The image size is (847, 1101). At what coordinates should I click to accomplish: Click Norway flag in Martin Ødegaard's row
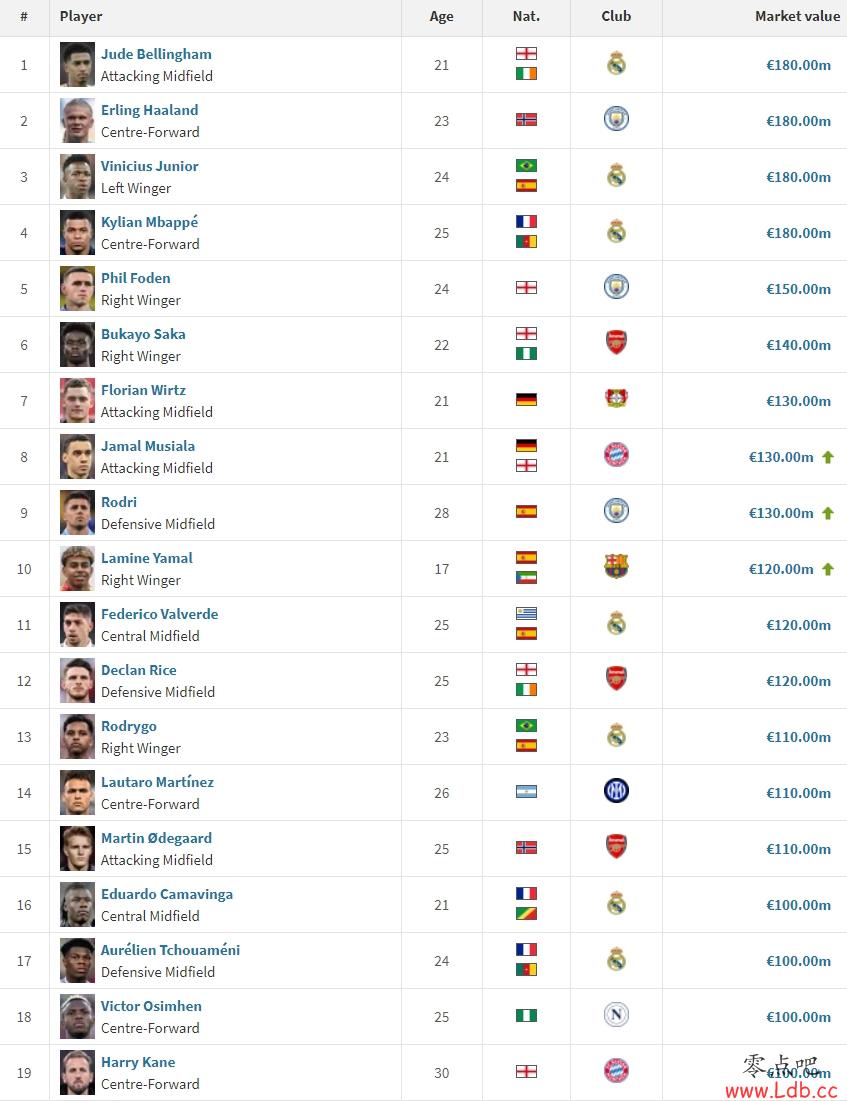(526, 848)
